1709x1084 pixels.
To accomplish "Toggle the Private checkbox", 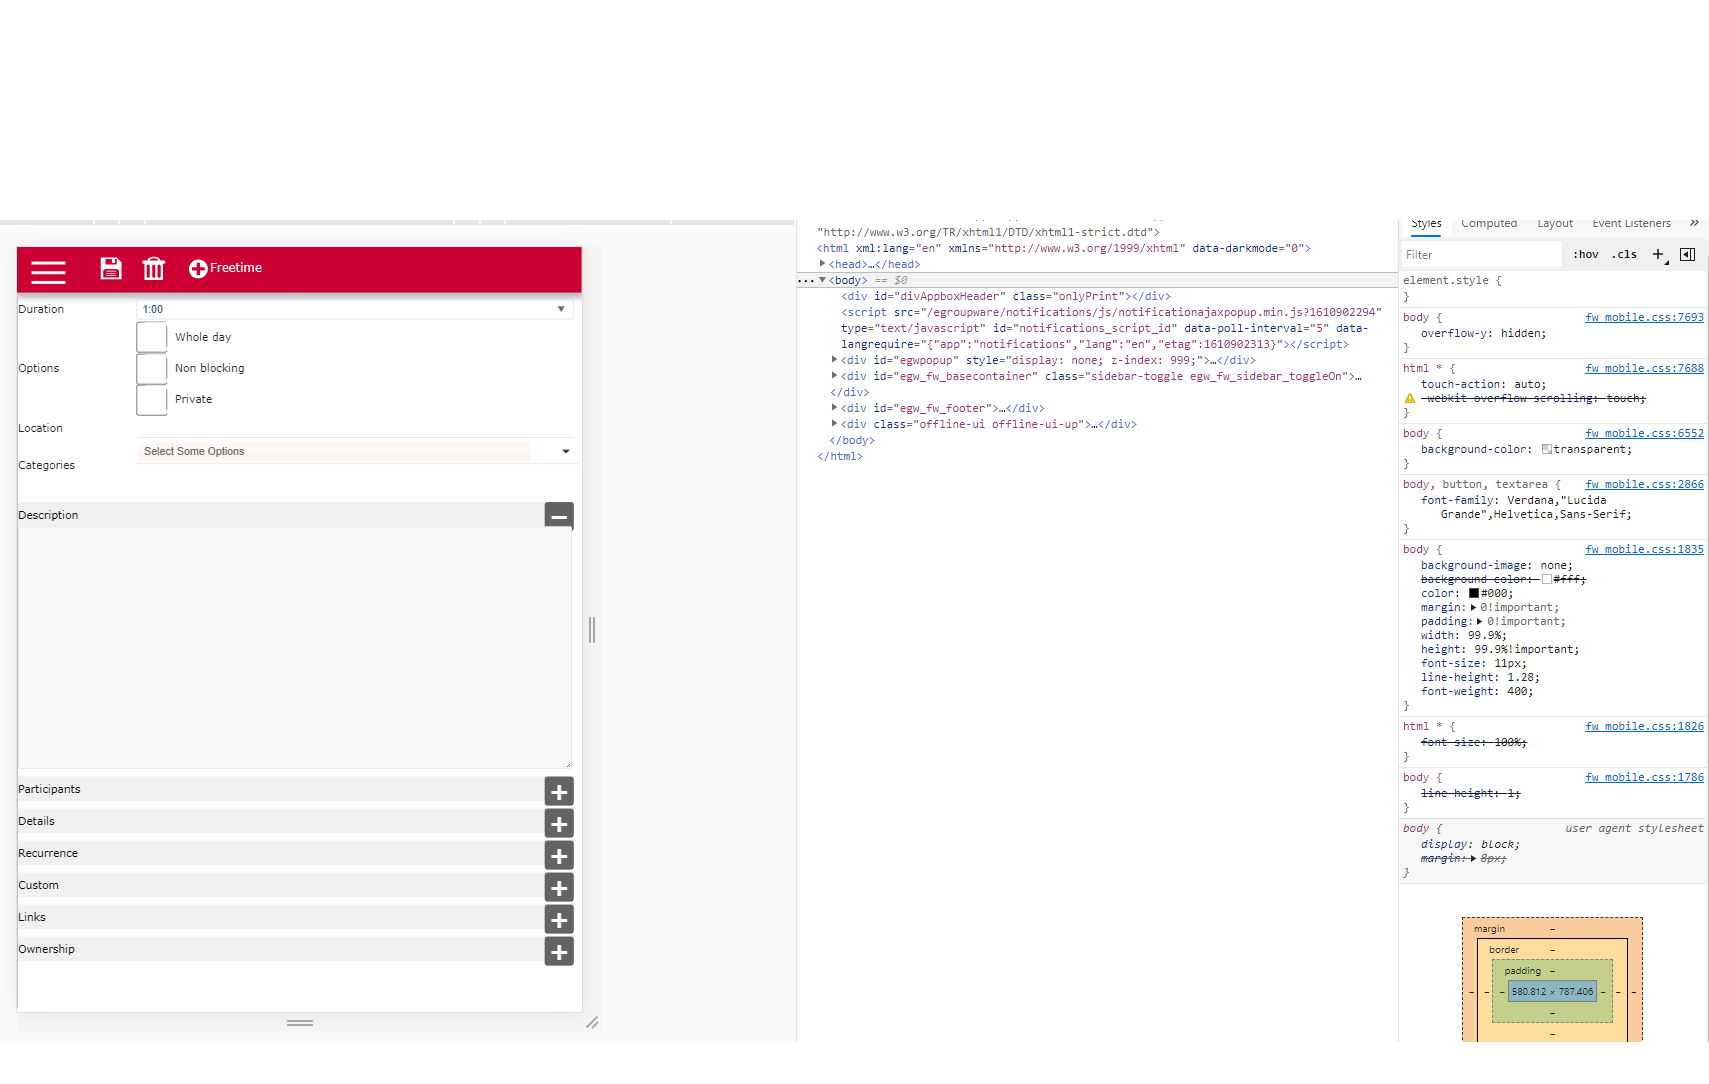I will pyautogui.click(x=152, y=399).
